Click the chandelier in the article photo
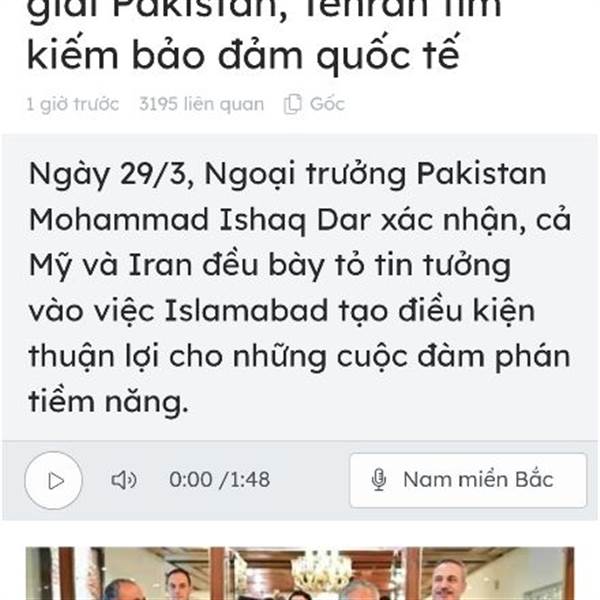Image resolution: width=600 pixels, height=600 pixels. point(321,569)
